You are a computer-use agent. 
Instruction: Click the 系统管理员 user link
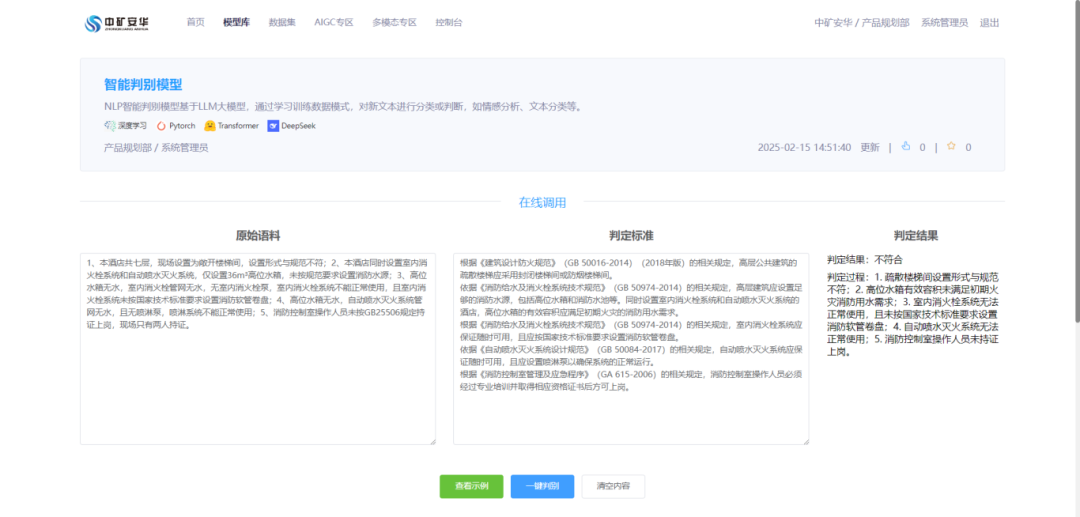point(944,22)
